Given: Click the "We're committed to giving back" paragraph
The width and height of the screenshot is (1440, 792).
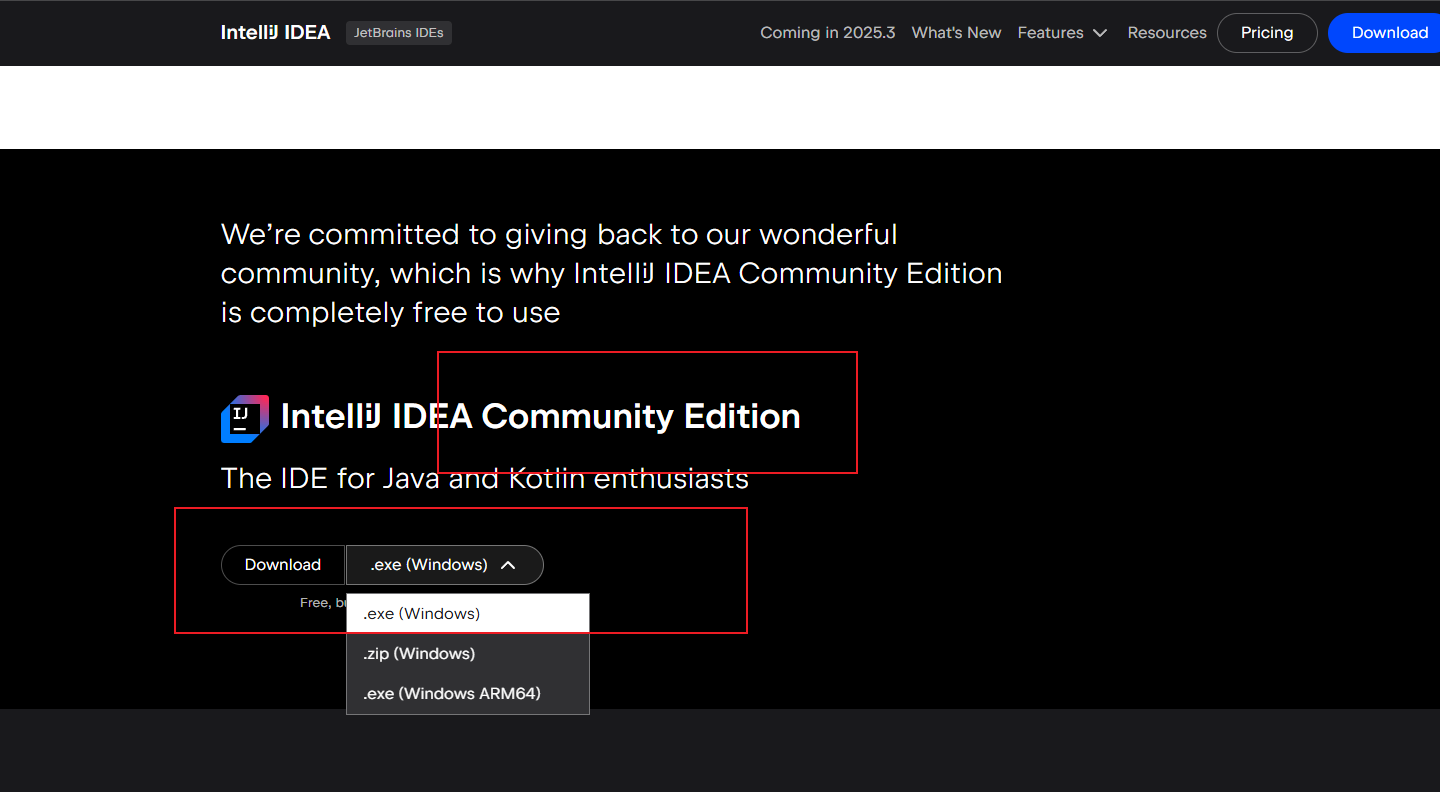Looking at the screenshot, I should click(x=611, y=273).
